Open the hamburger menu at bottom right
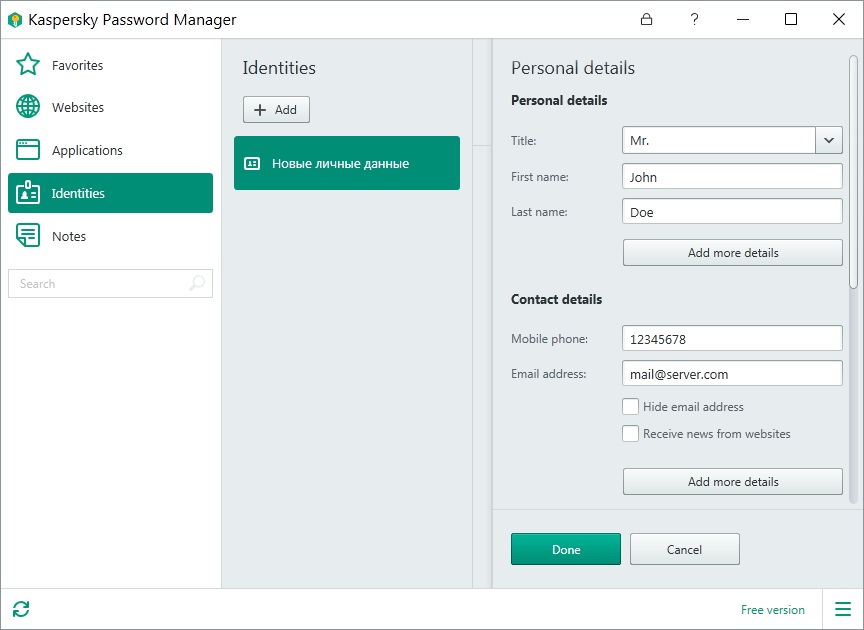Image resolution: width=864 pixels, height=630 pixels. (842, 609)
